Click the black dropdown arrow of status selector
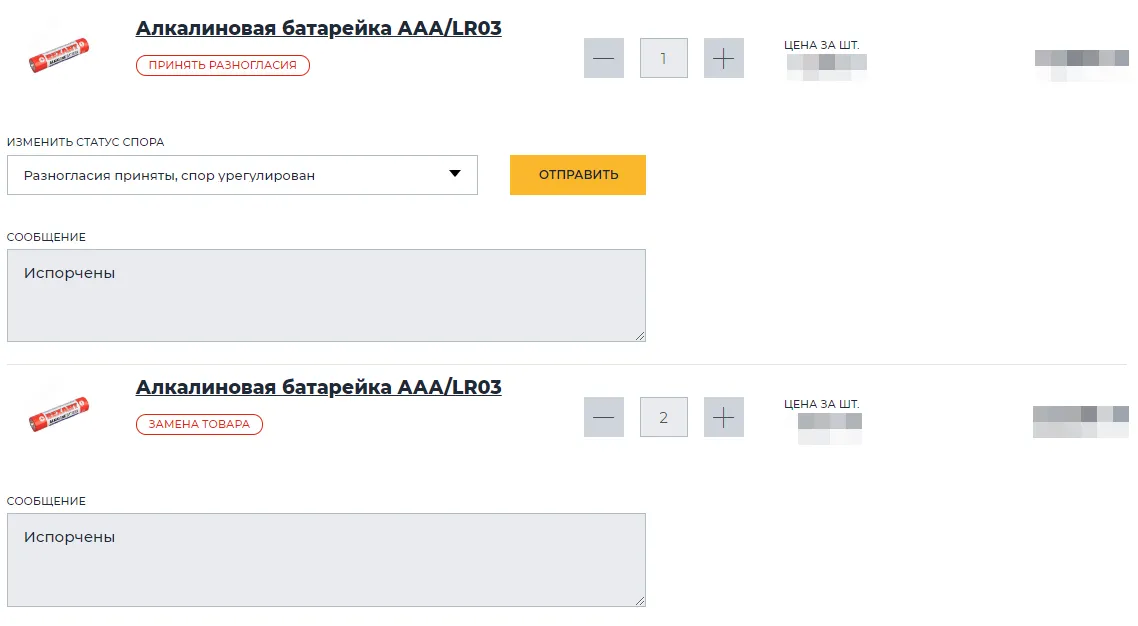 pyautogui.click(x=455, y=174)
